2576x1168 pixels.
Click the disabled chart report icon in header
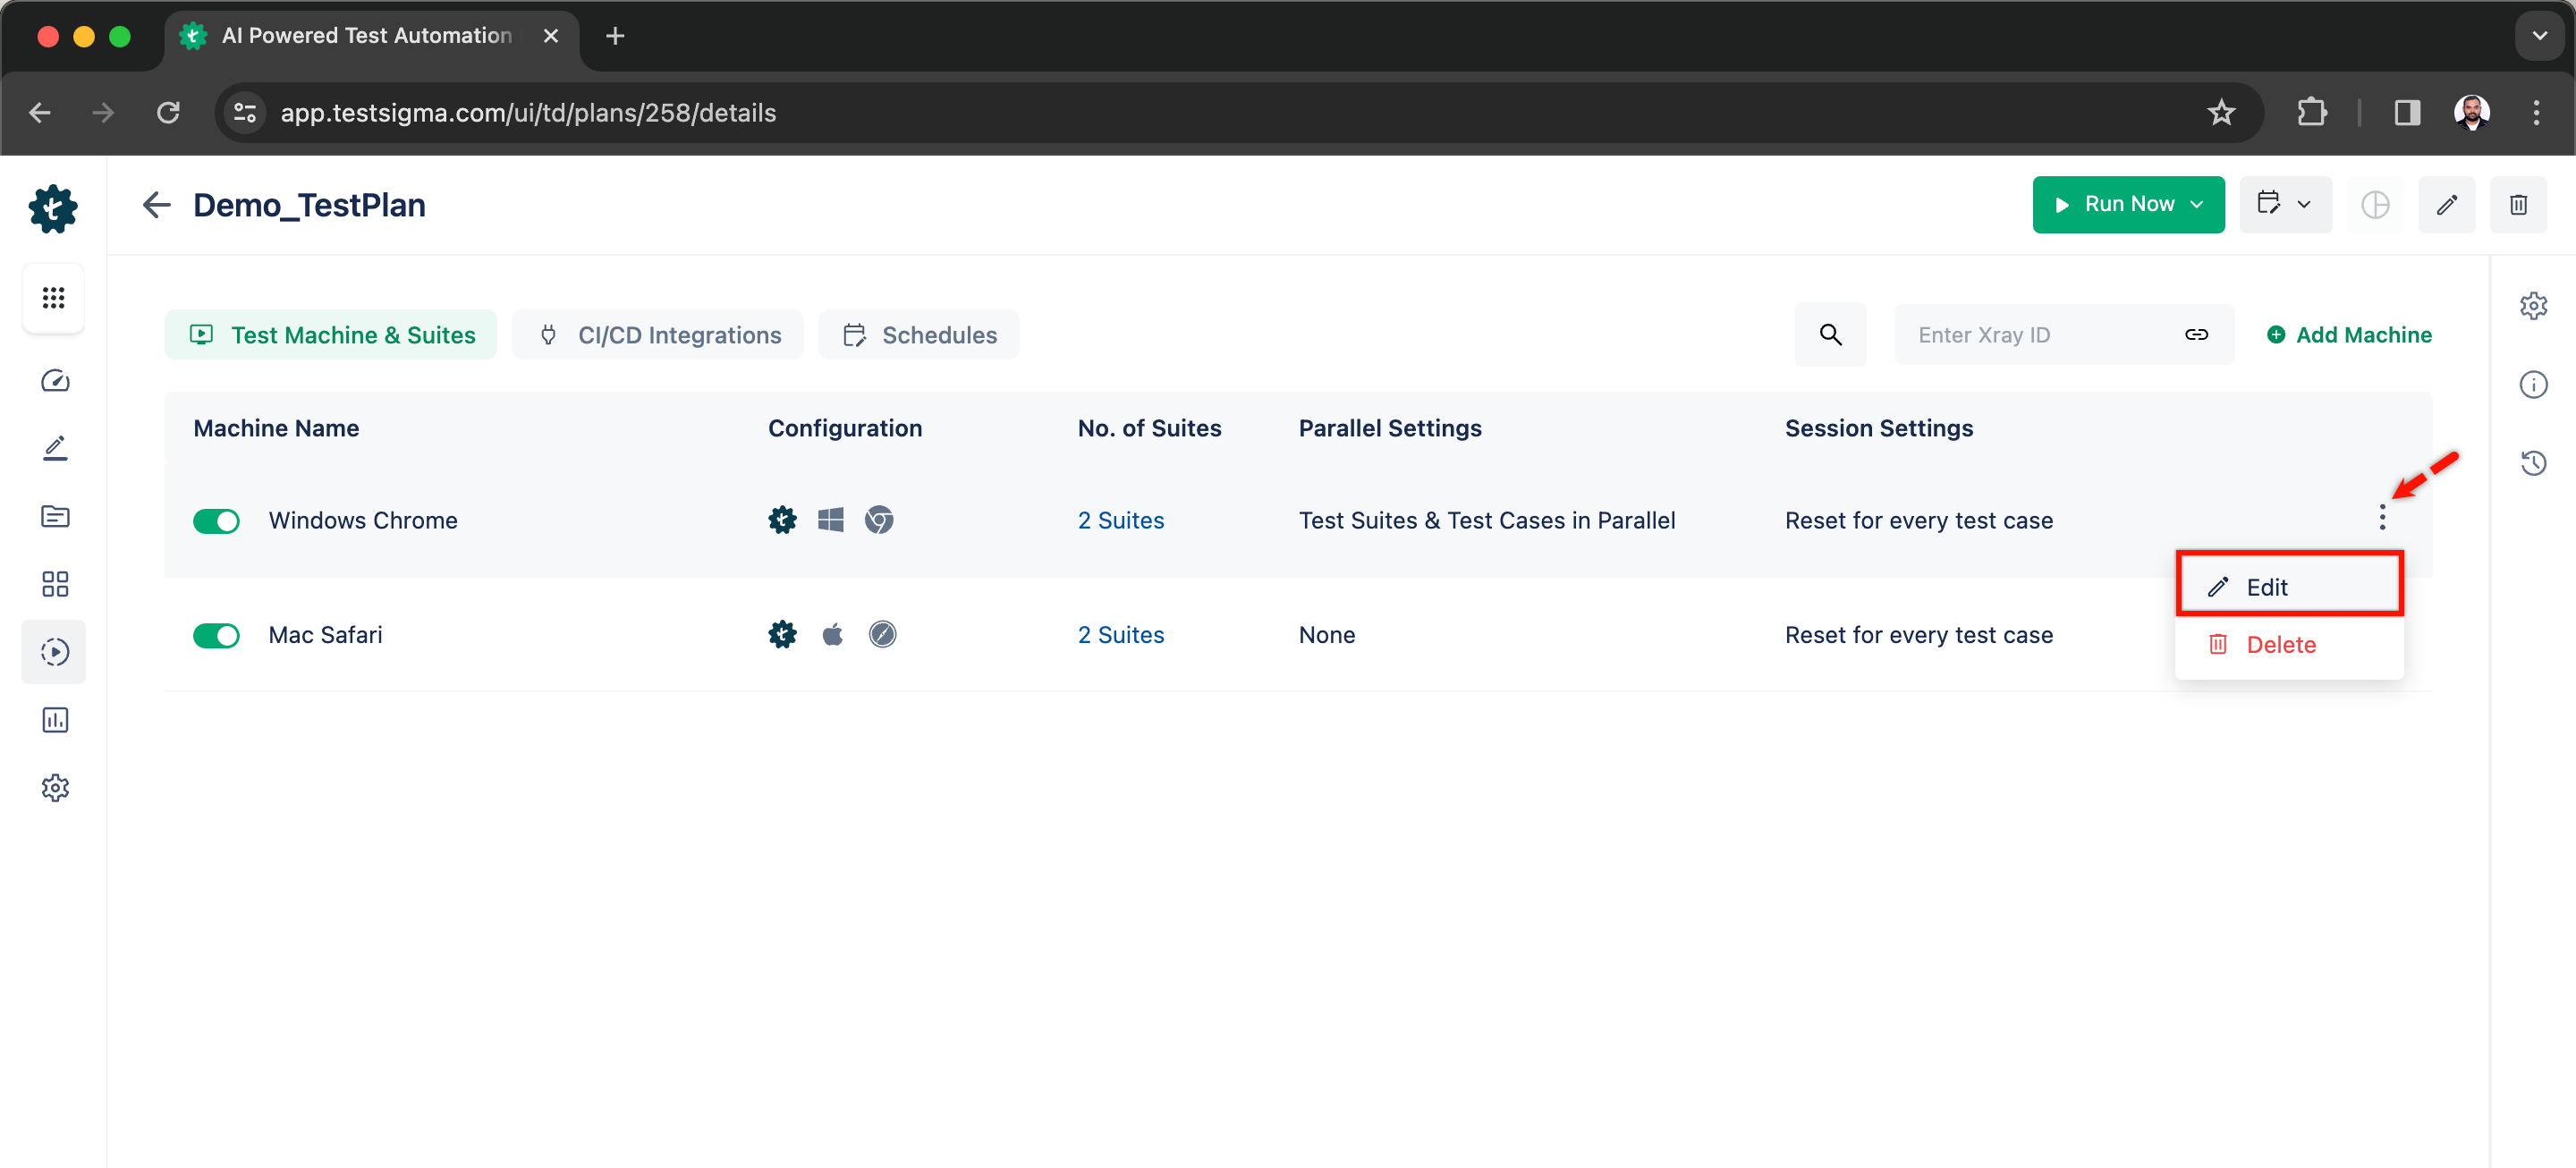click(x=2375, y=205)
